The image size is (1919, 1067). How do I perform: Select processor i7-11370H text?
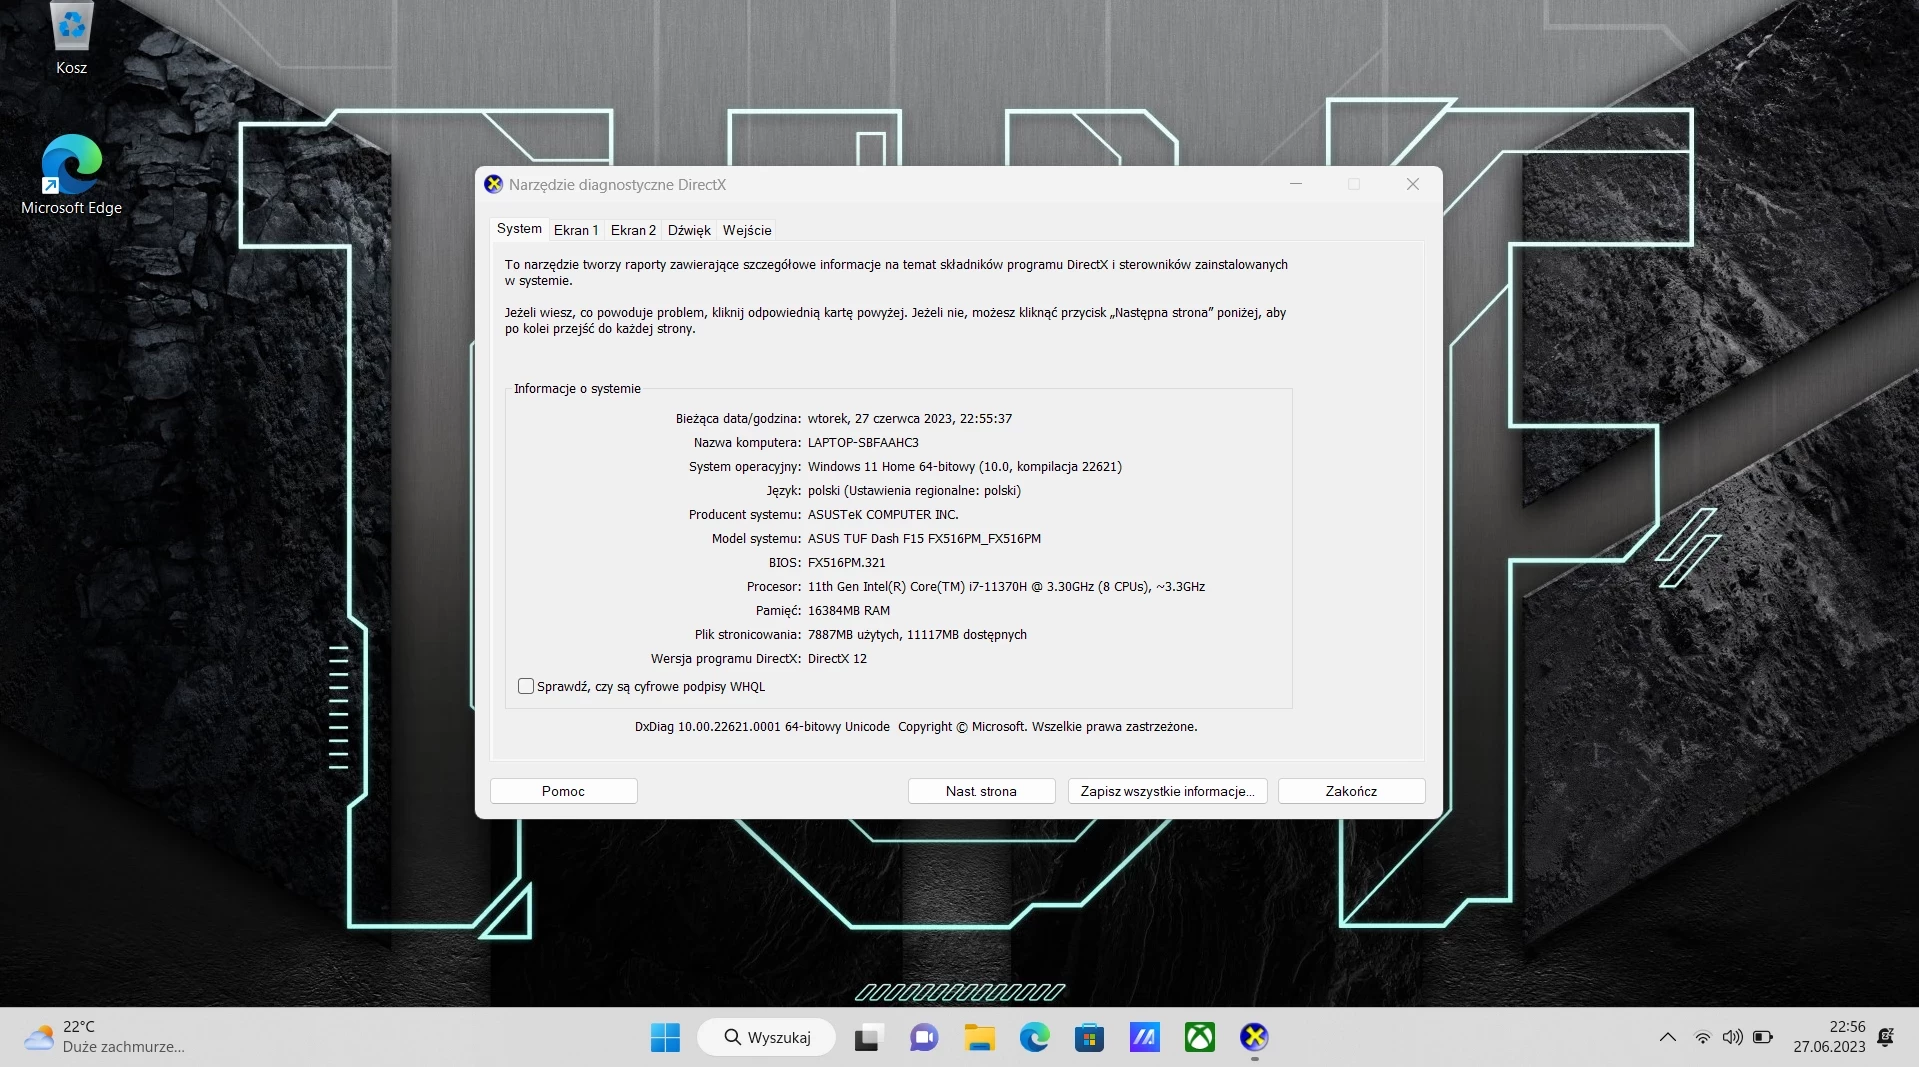[x=1006, y=586]
